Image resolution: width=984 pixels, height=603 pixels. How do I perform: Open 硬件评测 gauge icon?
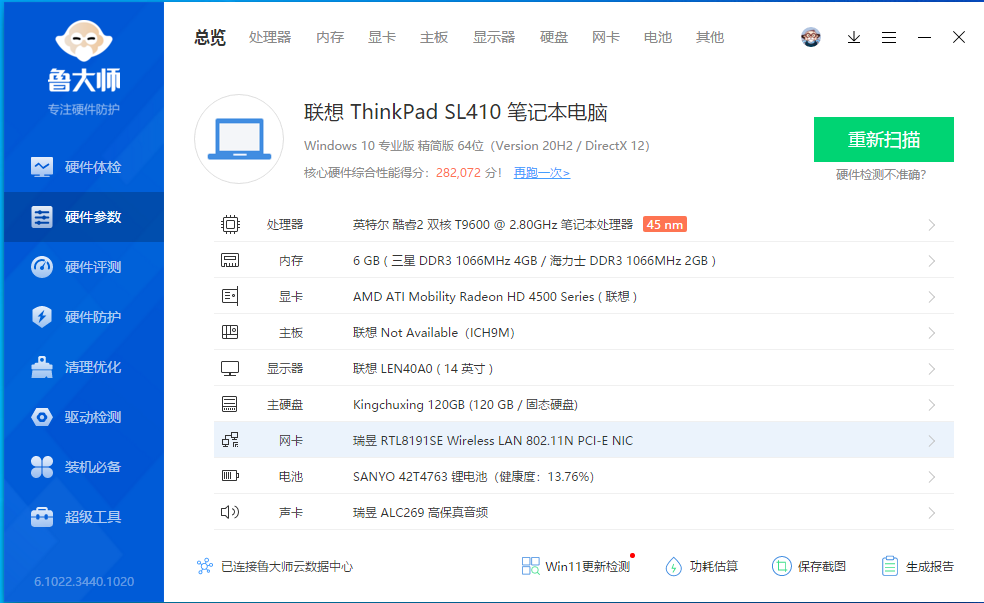click(x=42, y=267)
